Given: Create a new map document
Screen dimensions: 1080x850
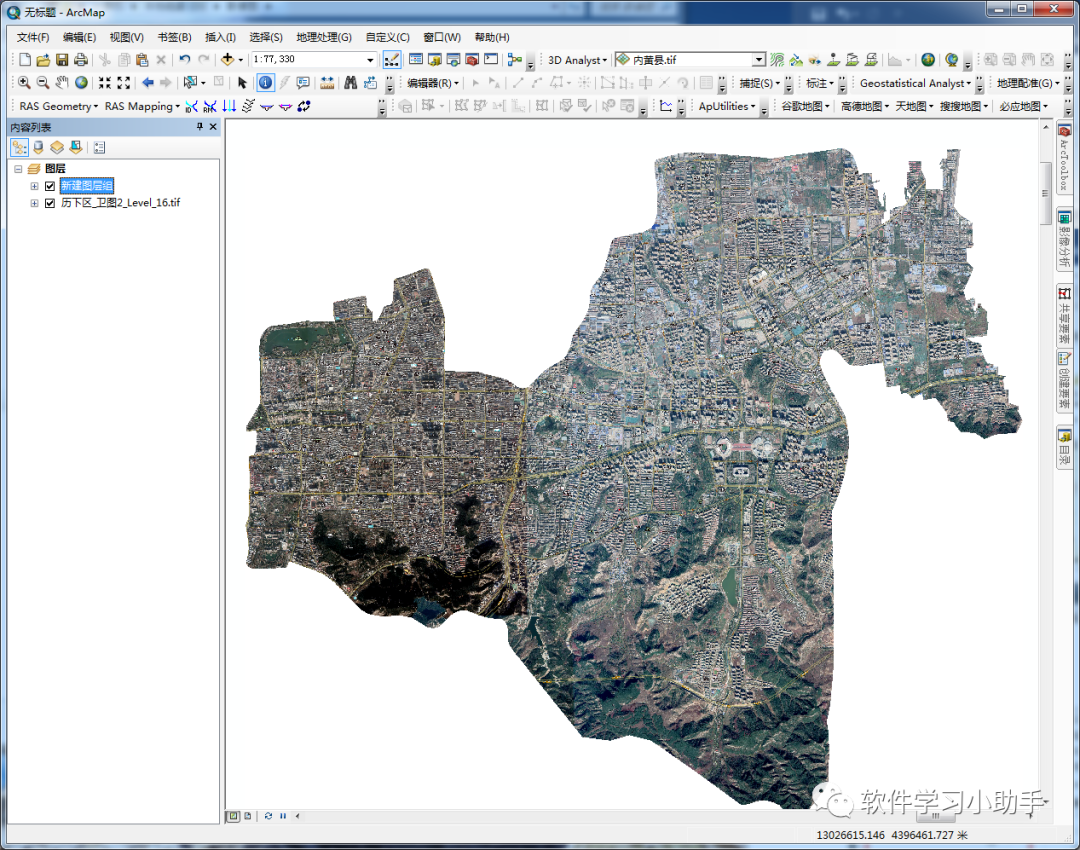Looking at the screenshot, I should coord(25,60).
